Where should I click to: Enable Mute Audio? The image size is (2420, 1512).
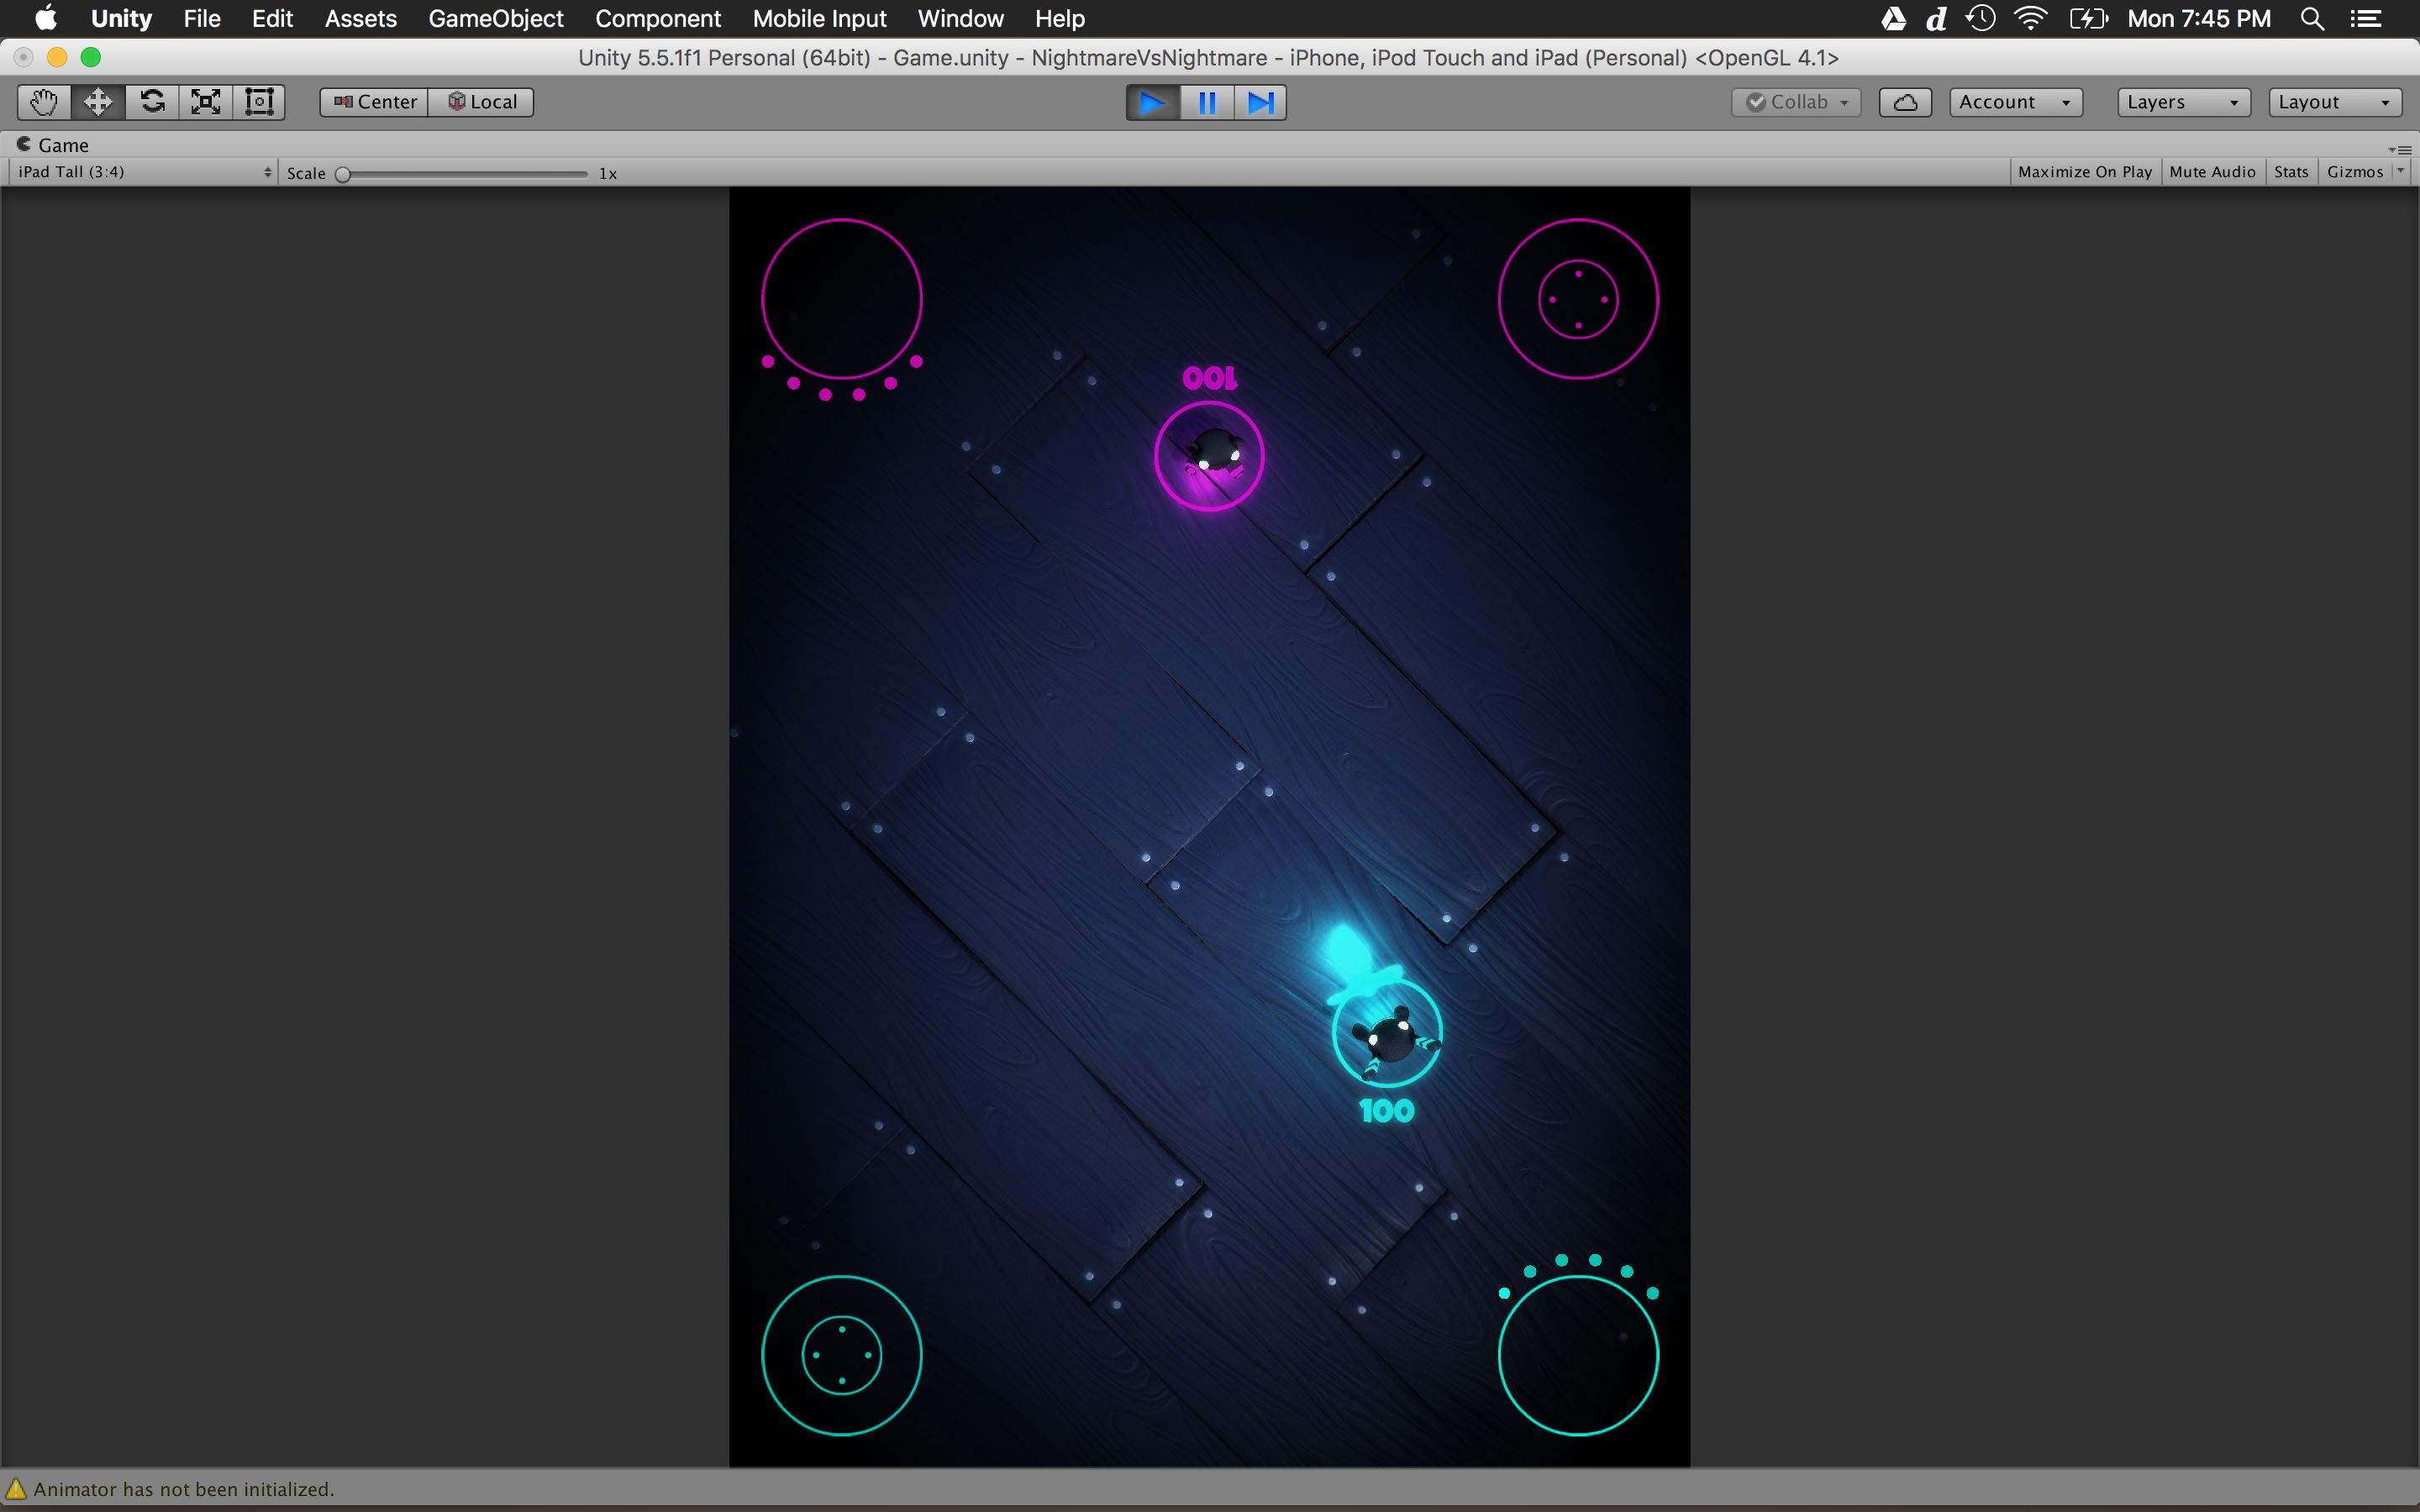(2212, 172)
